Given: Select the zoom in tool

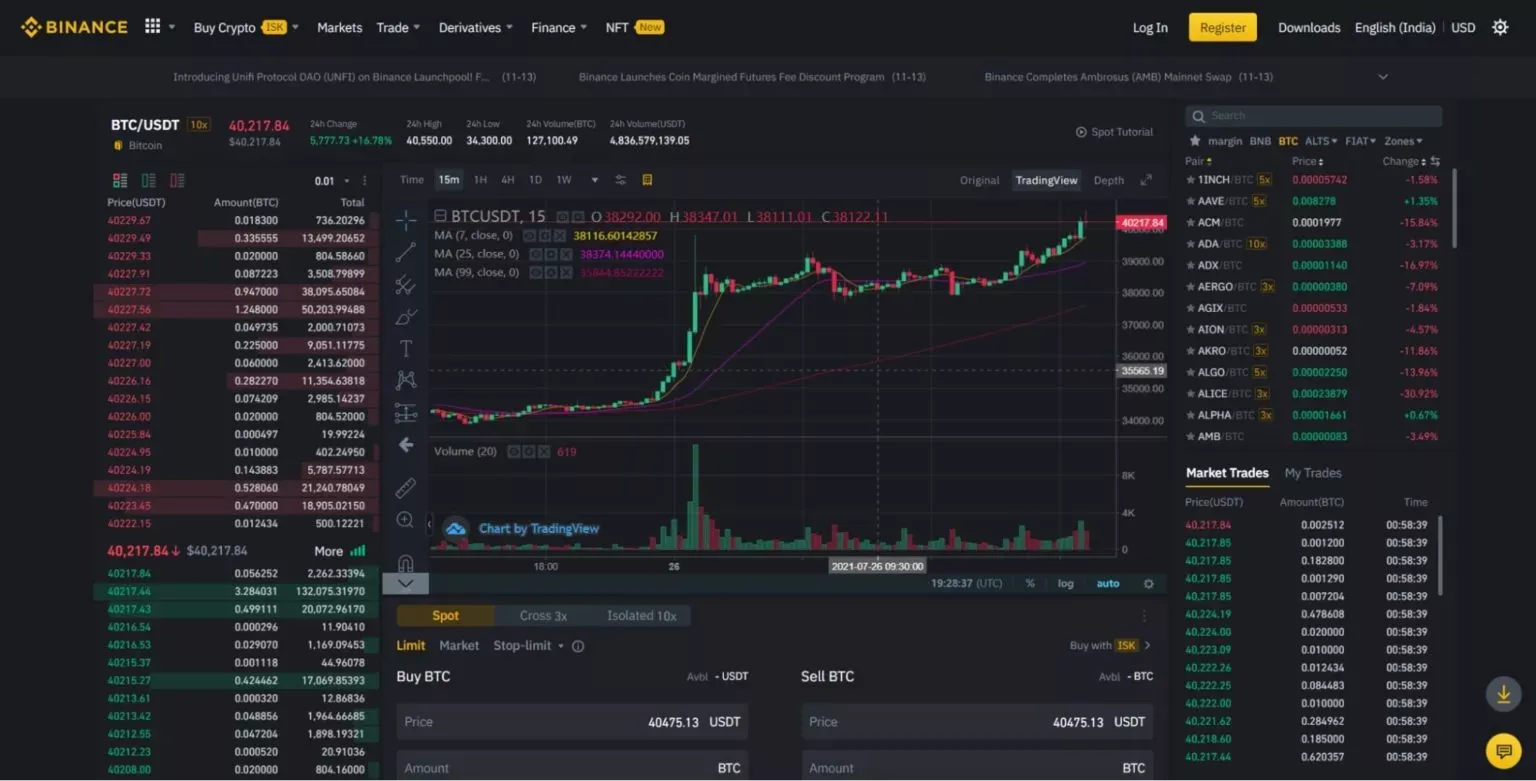Looking at the screenshot, I should 406,520.
